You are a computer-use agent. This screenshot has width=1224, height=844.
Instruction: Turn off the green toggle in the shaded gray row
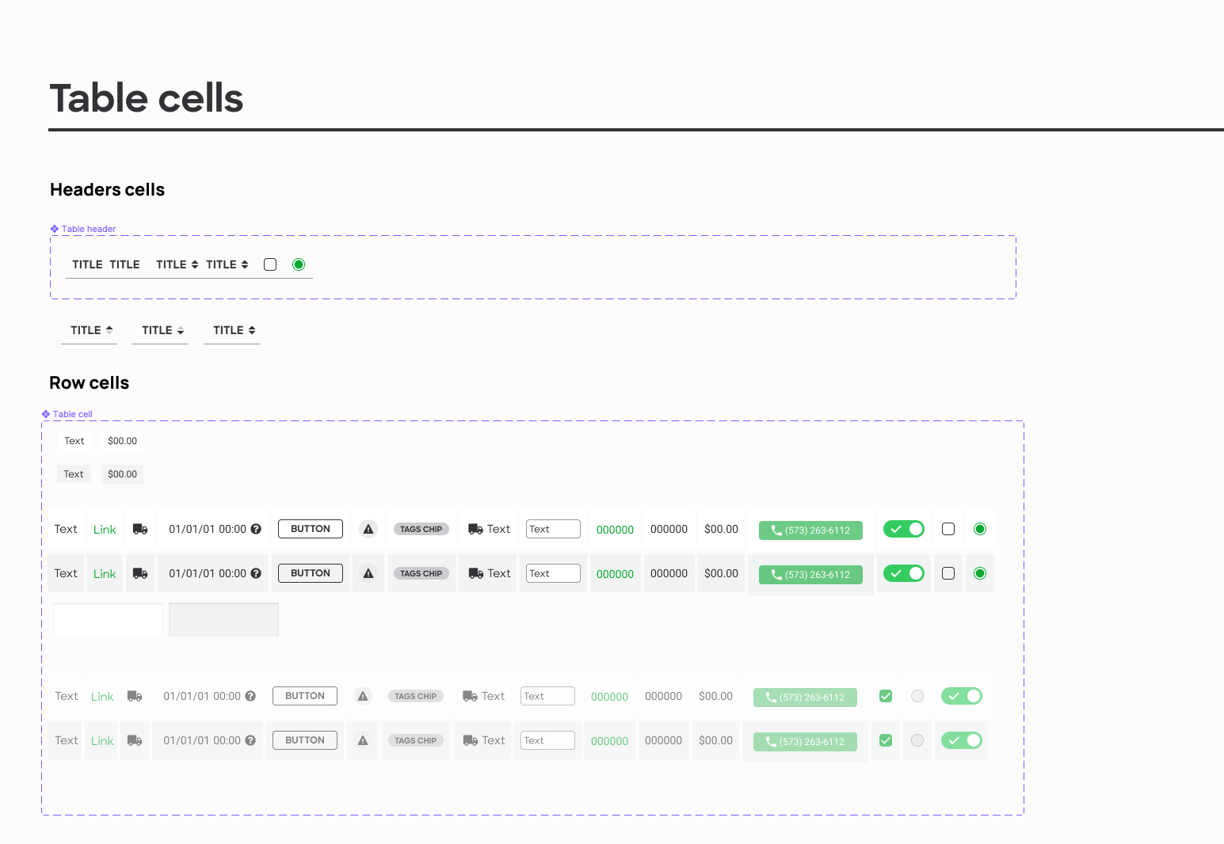click(x=904, y=573)
